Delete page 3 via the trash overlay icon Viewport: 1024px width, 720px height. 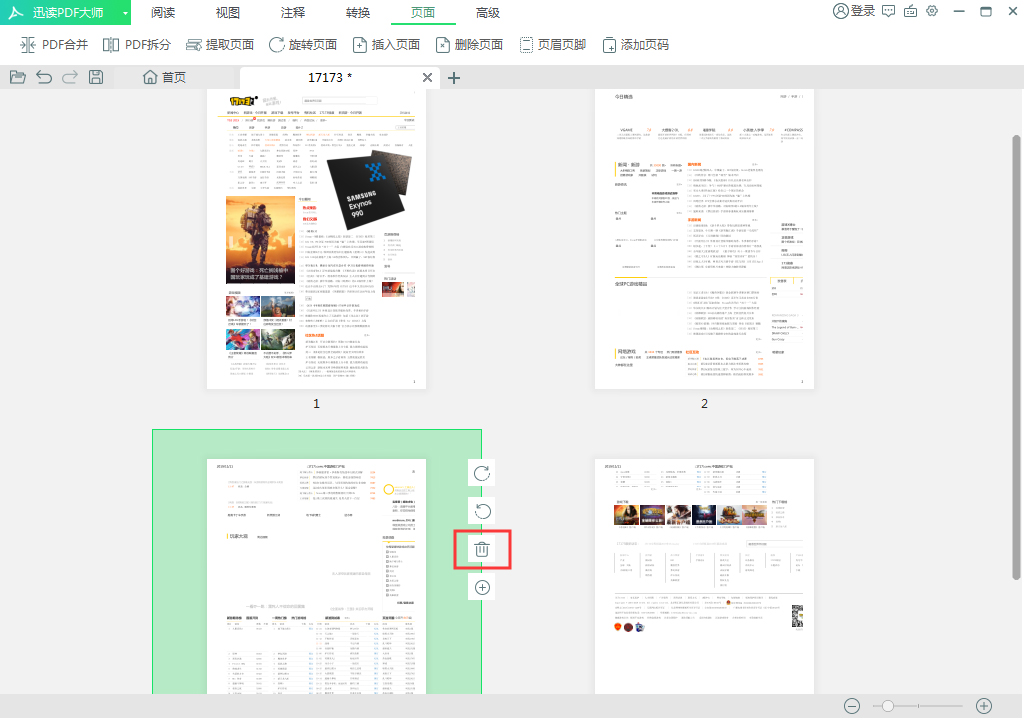481,549
